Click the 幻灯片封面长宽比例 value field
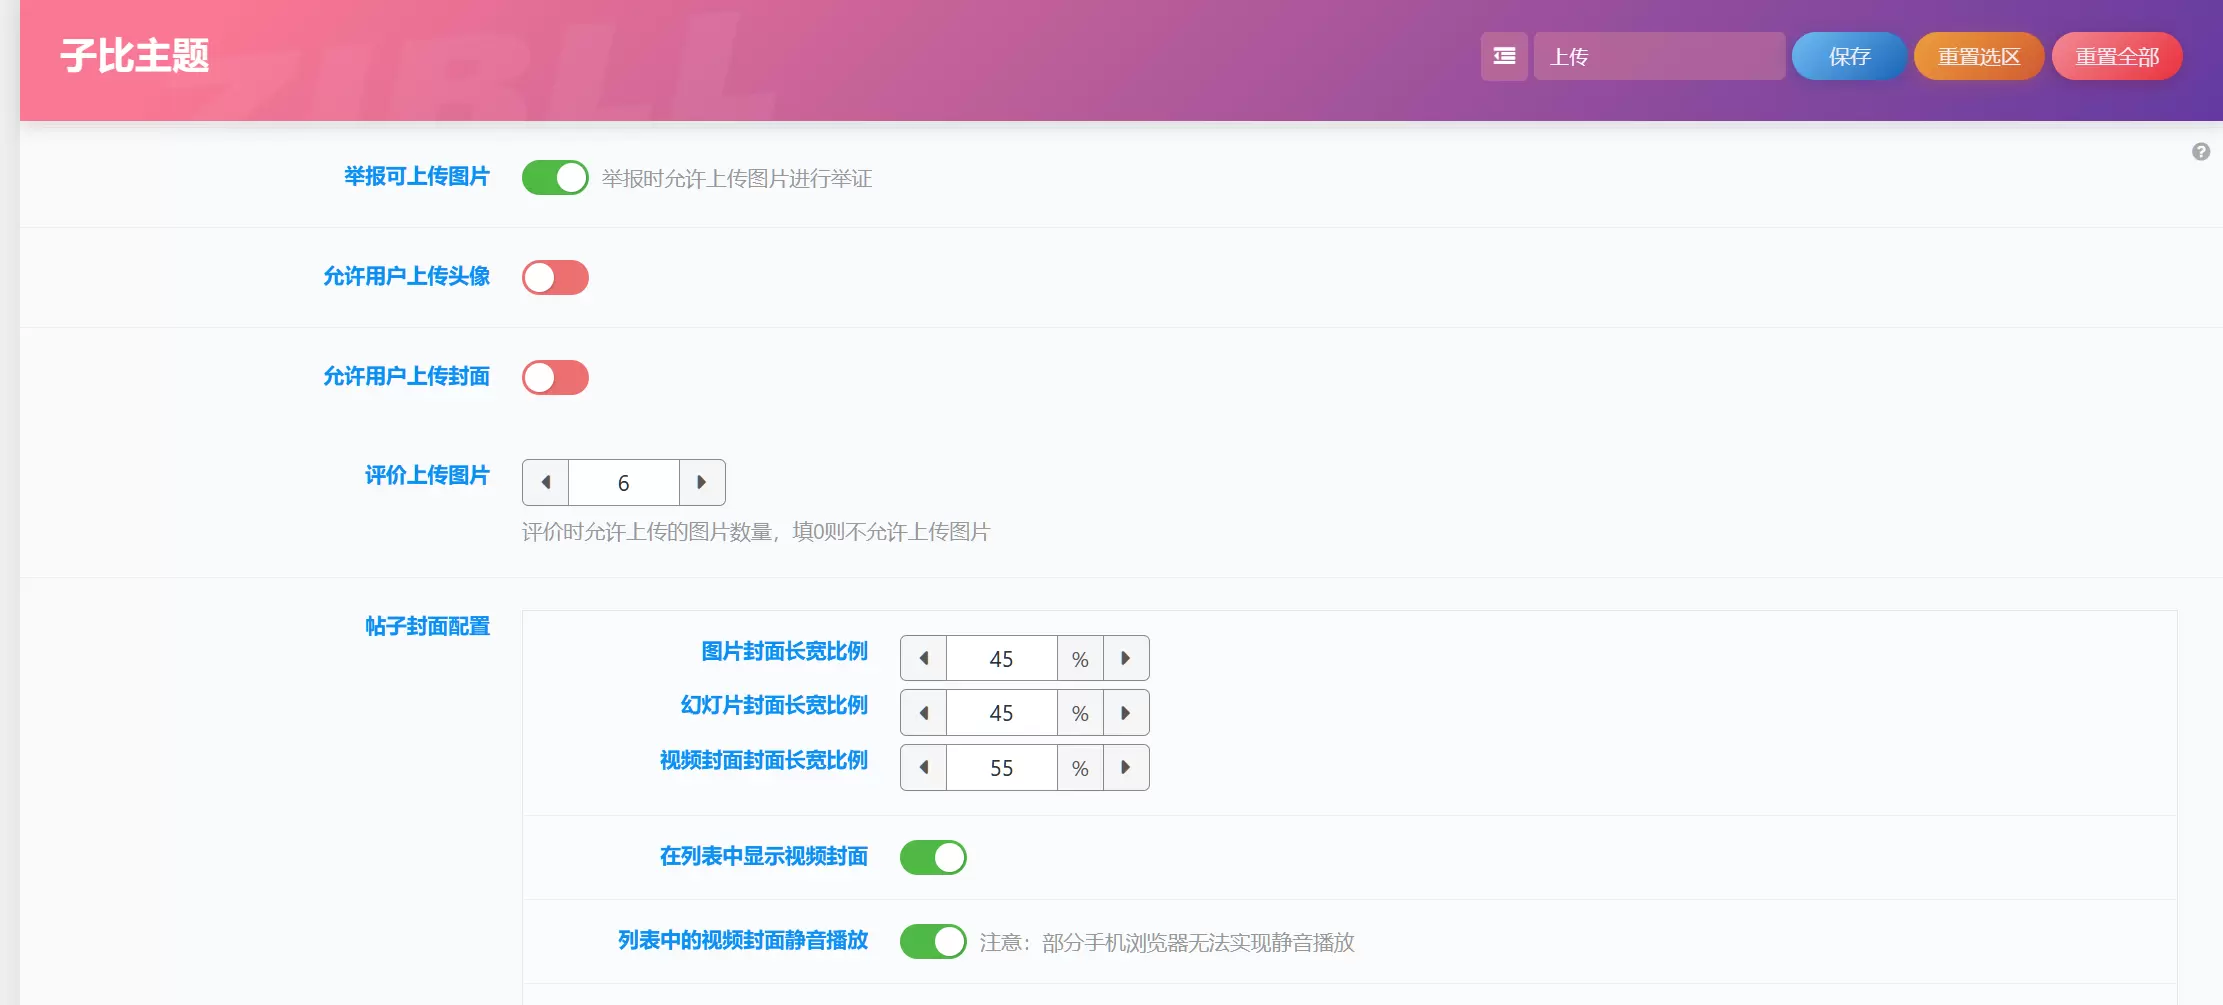Viewport: 2223px width, 1005px height. point(1002,713)
